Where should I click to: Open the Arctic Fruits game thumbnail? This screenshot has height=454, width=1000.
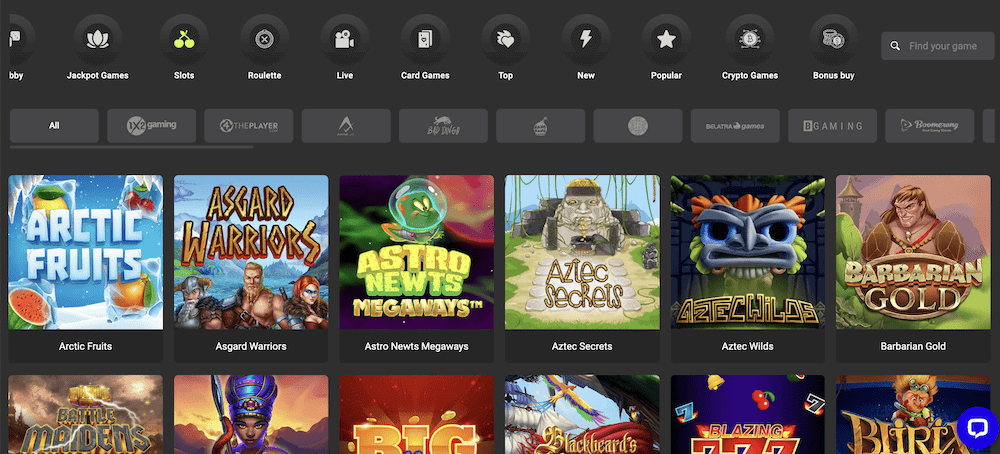point(85,253)
